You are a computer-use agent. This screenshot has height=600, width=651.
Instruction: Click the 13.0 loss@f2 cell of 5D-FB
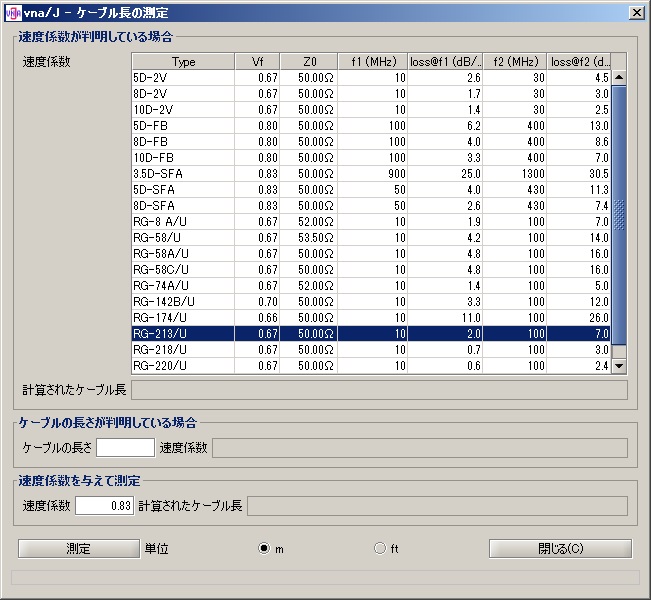click(579, 126)
